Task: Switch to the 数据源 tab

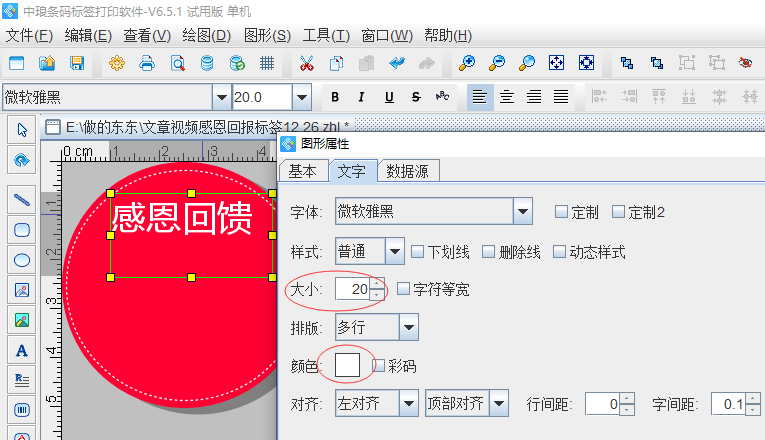Action: (x=408, y=171)
